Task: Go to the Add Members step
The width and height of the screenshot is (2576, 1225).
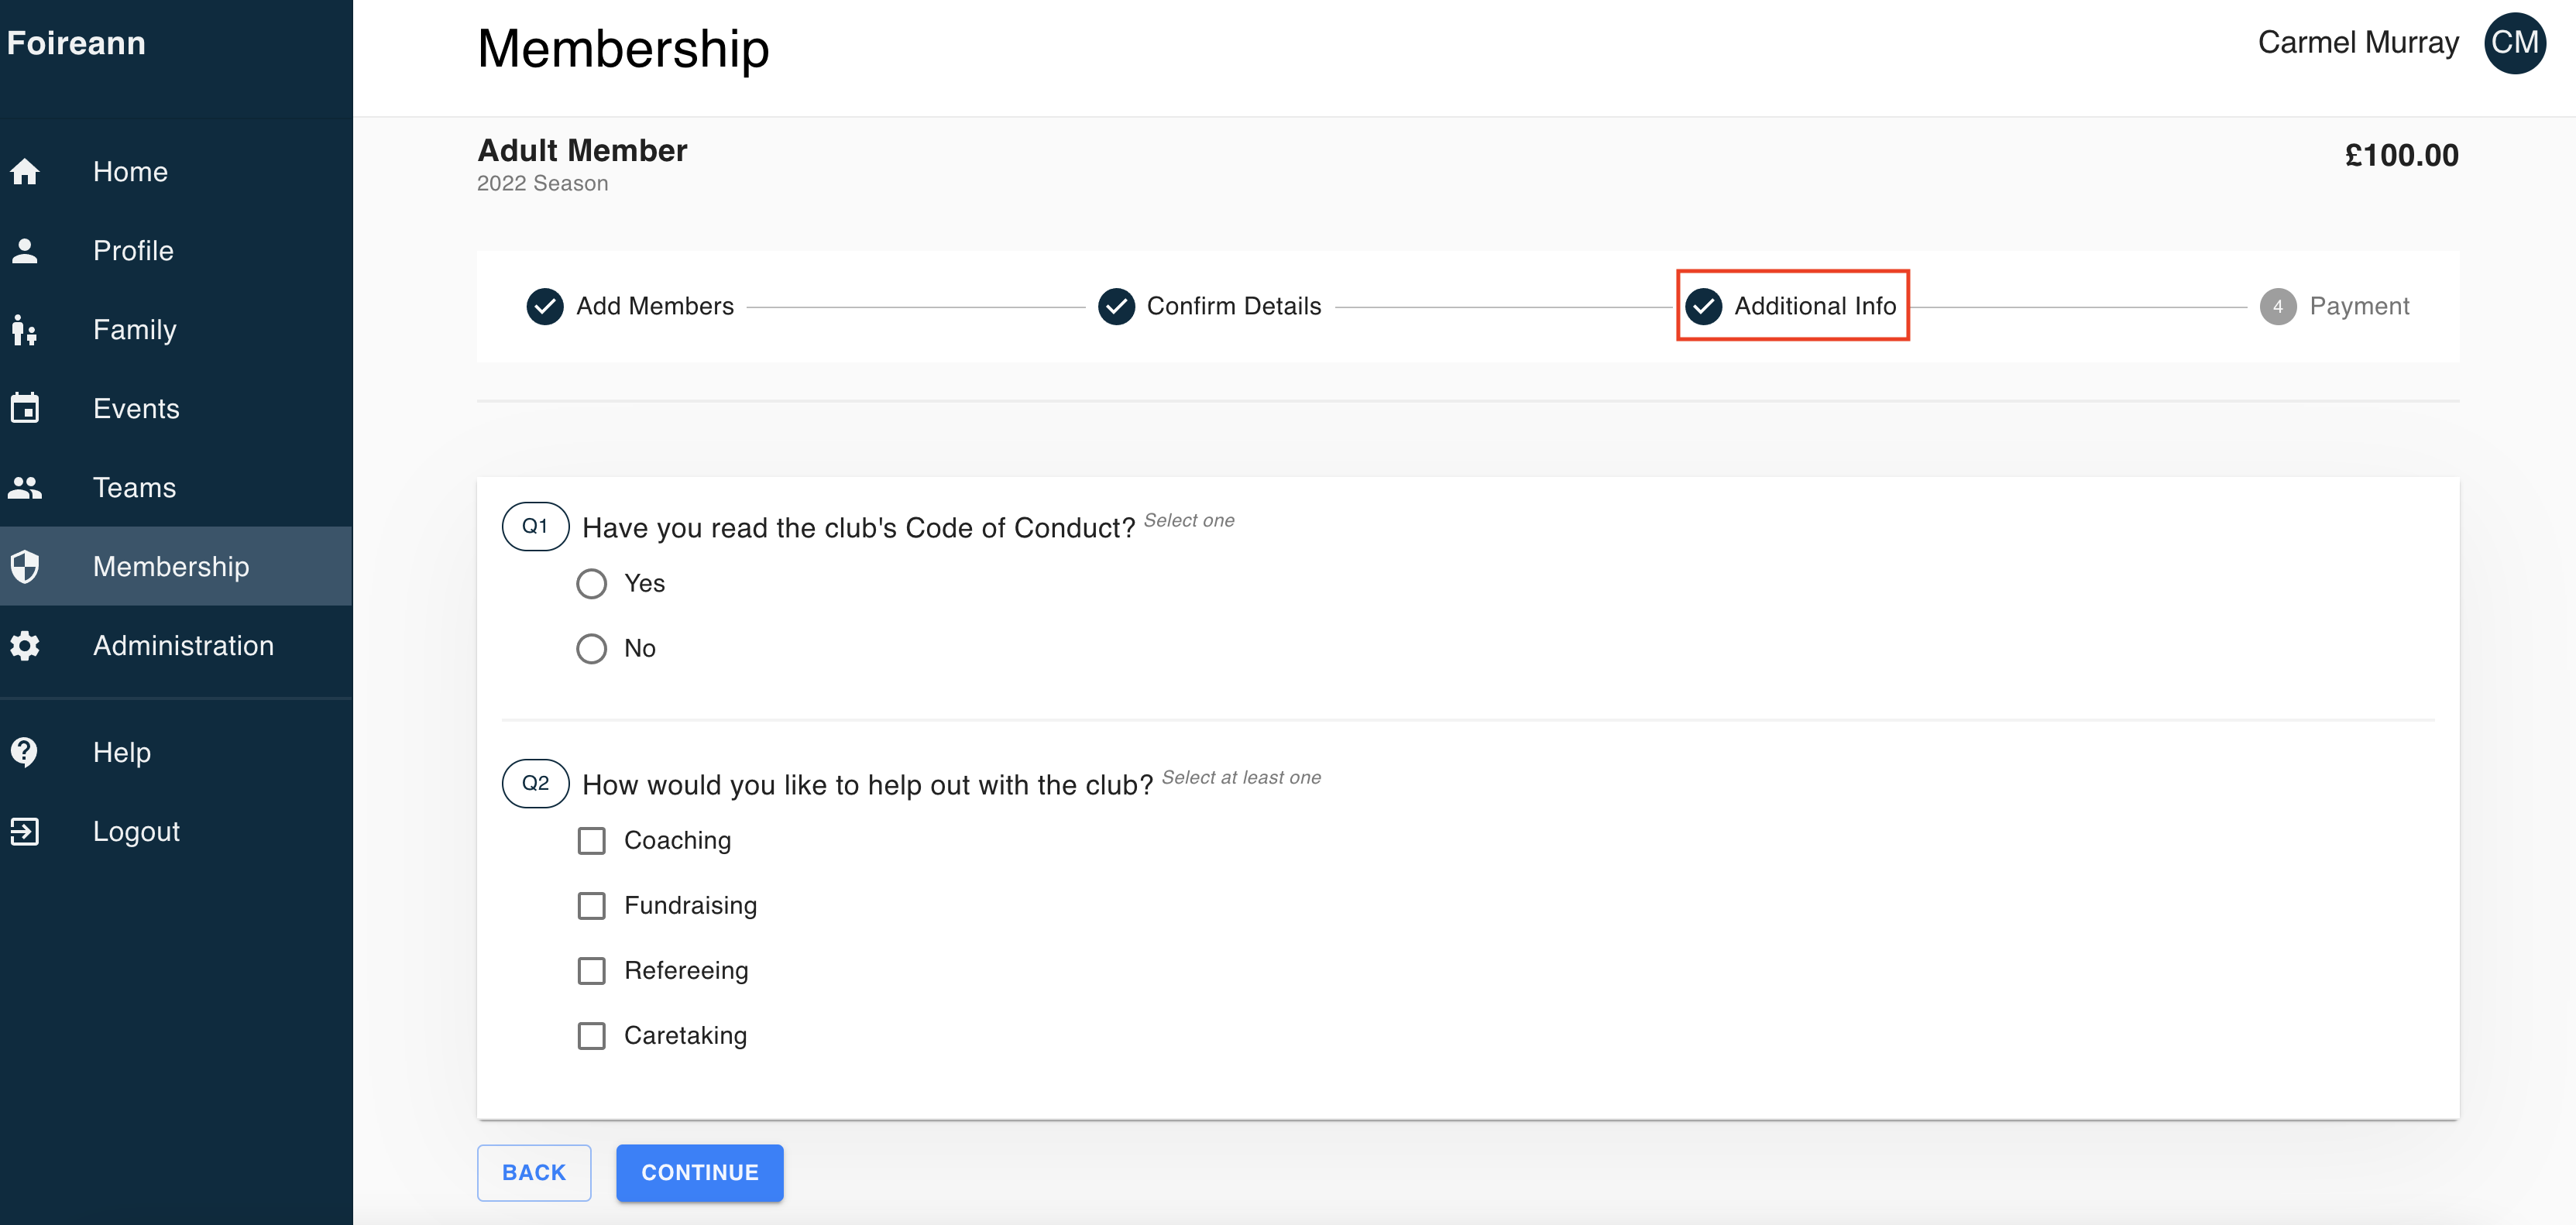Action: [630, 306]
